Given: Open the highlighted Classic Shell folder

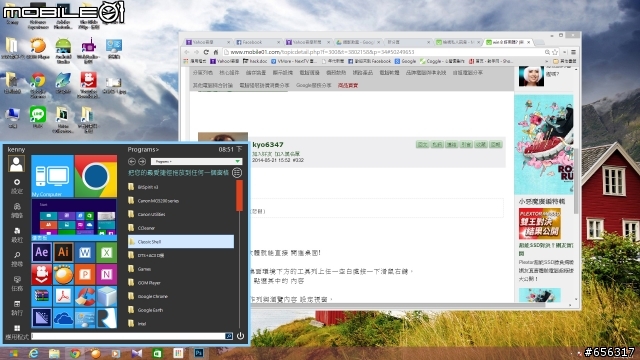Looking at the screenshot, I should (181, 242).
